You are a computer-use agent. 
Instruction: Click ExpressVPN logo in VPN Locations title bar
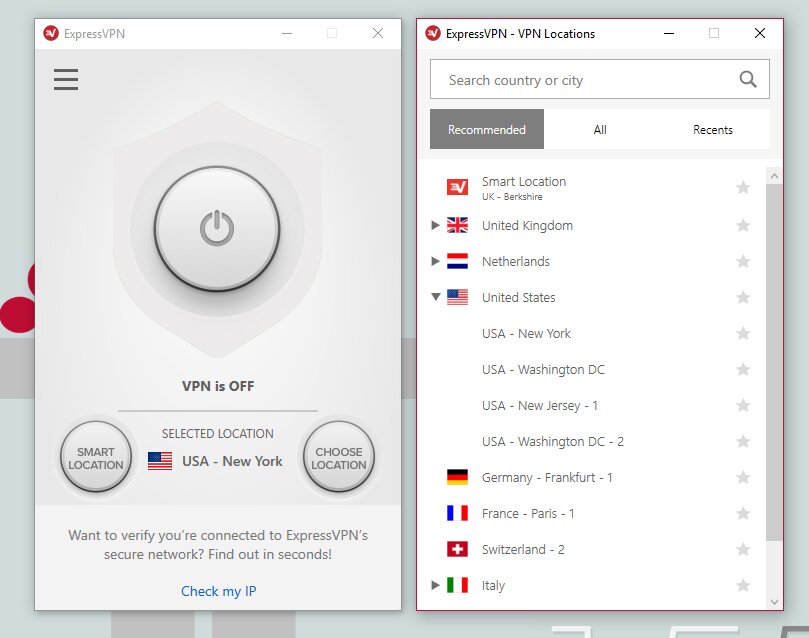[x=433, y=34]
